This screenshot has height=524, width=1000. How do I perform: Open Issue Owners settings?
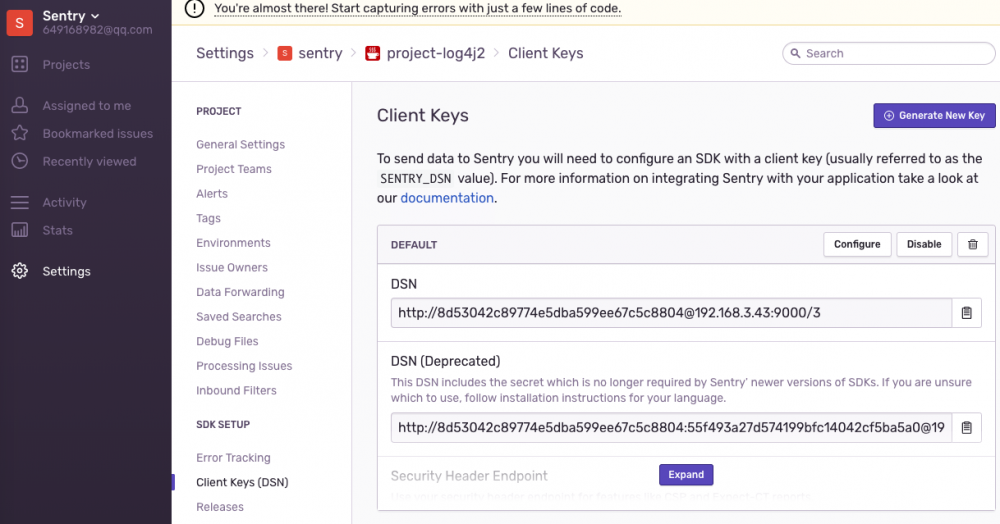point(232,268)
